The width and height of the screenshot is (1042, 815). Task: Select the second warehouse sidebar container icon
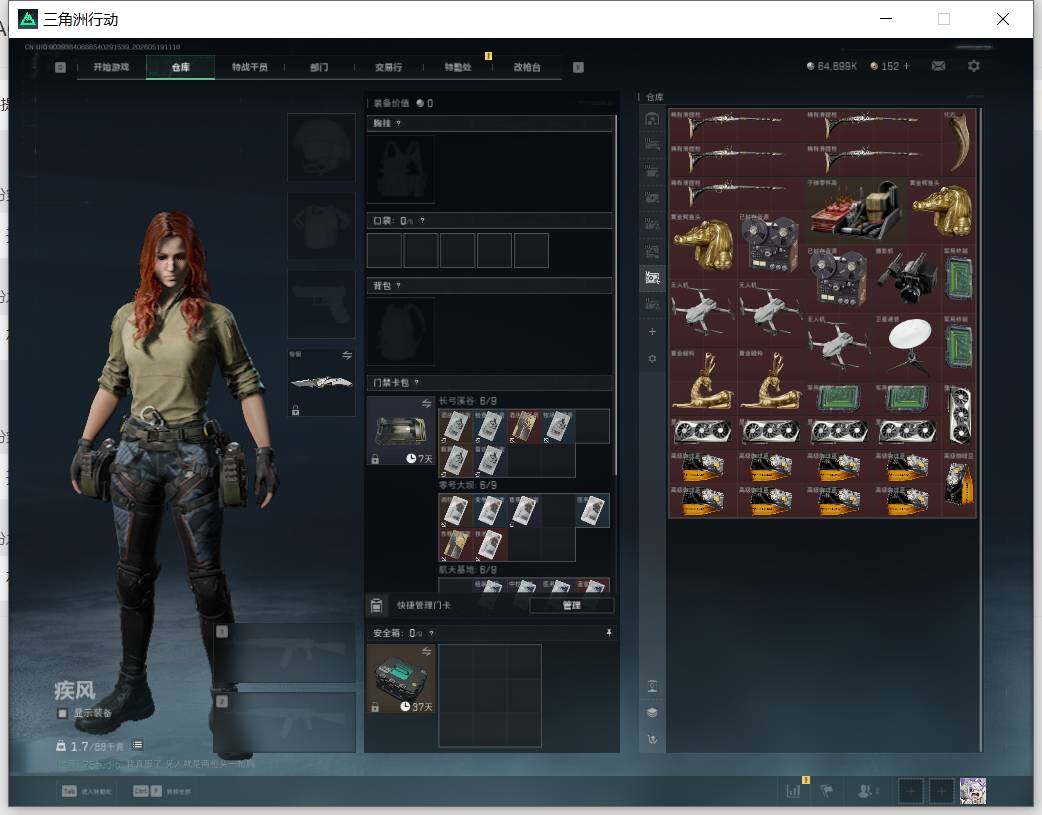tap(652, 144)
